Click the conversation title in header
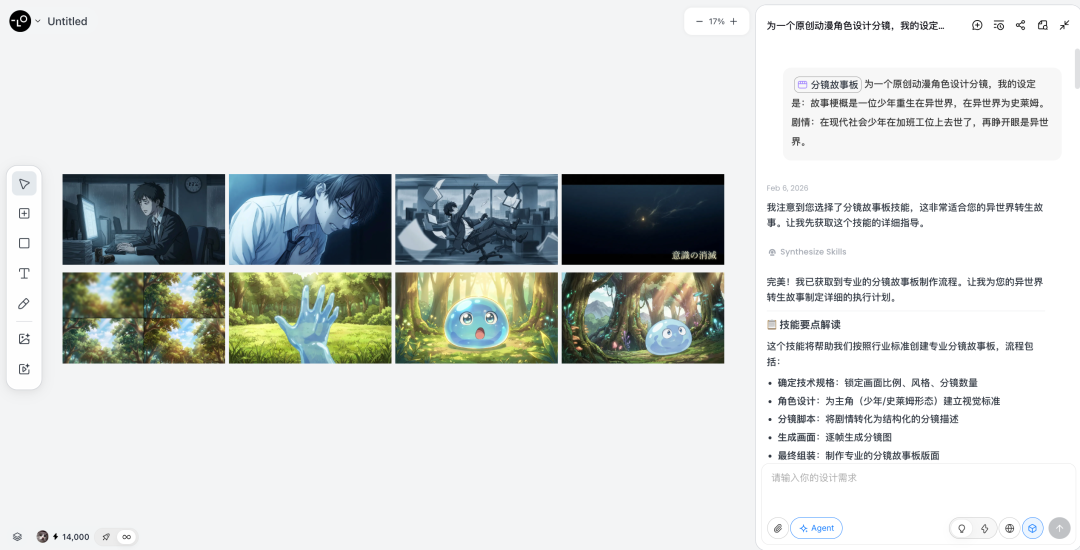The height and width of the screenshot is (550, 1080). [x=855, y=25]
